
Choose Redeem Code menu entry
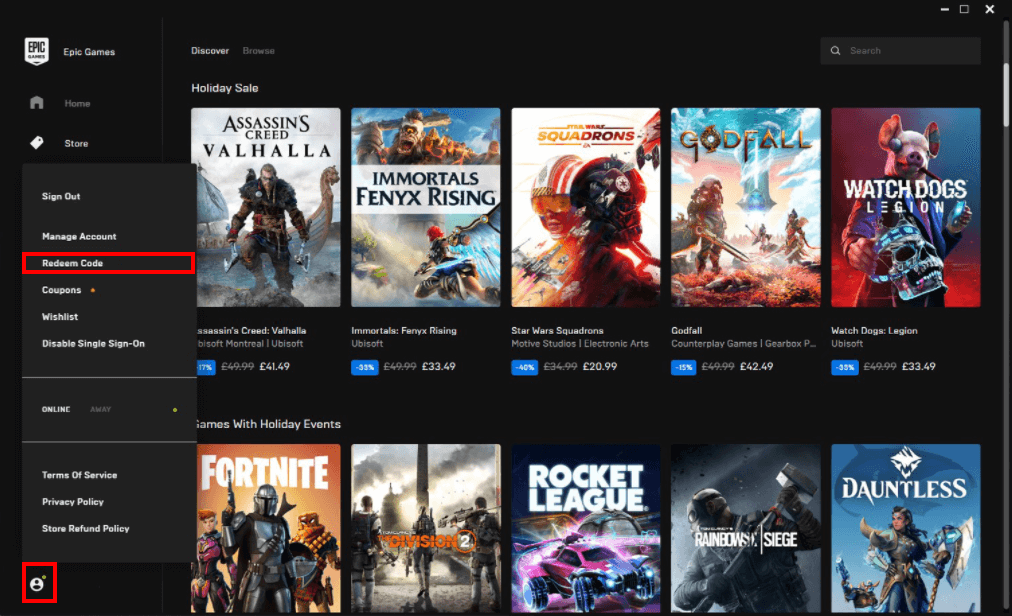coord(72,263)
